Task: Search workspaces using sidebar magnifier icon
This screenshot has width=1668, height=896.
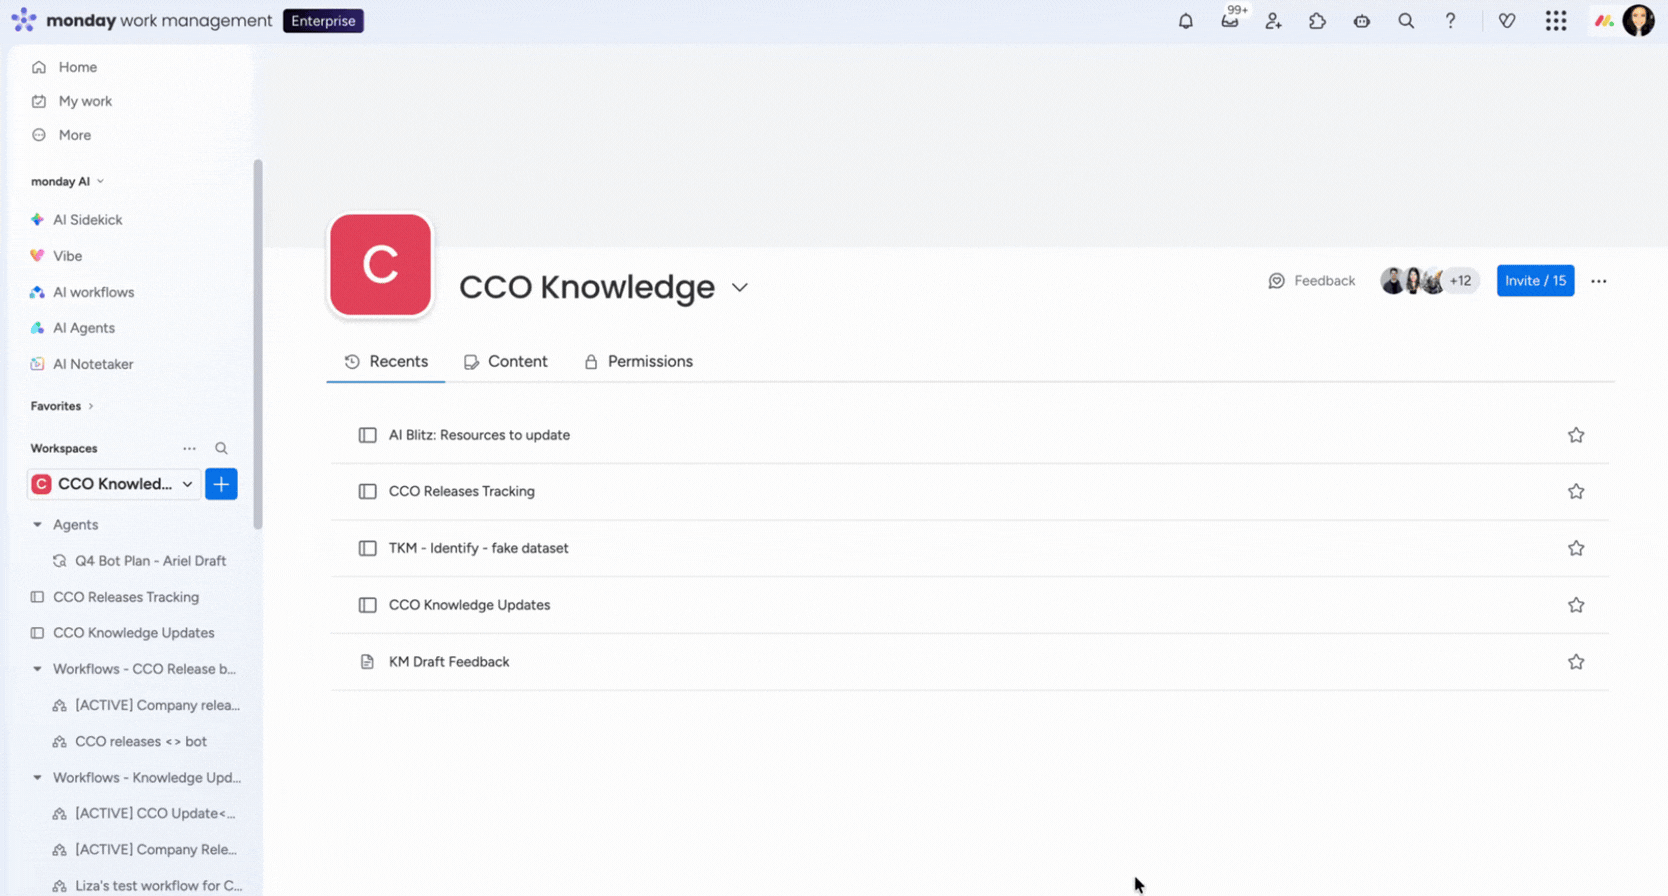Action: click(x=221, y=449)
